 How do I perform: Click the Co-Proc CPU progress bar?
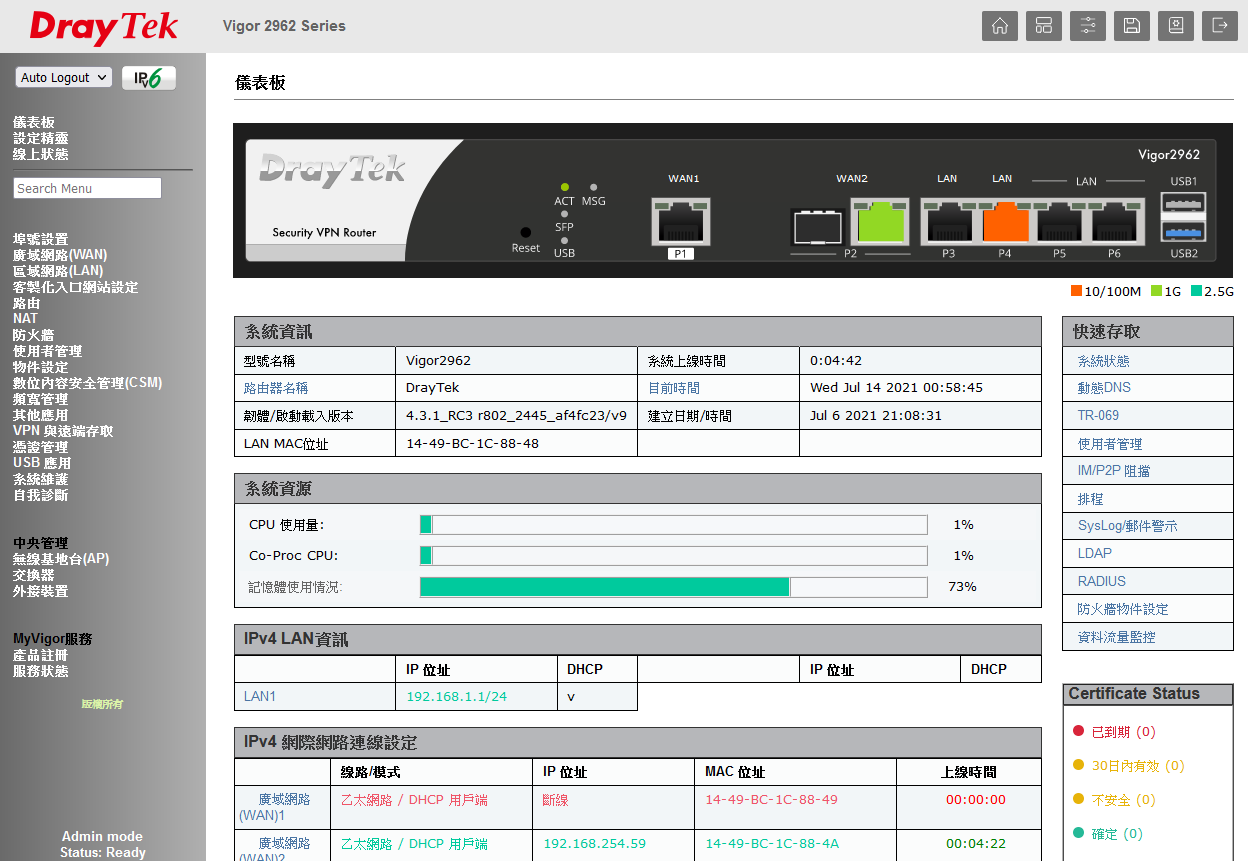674,555
